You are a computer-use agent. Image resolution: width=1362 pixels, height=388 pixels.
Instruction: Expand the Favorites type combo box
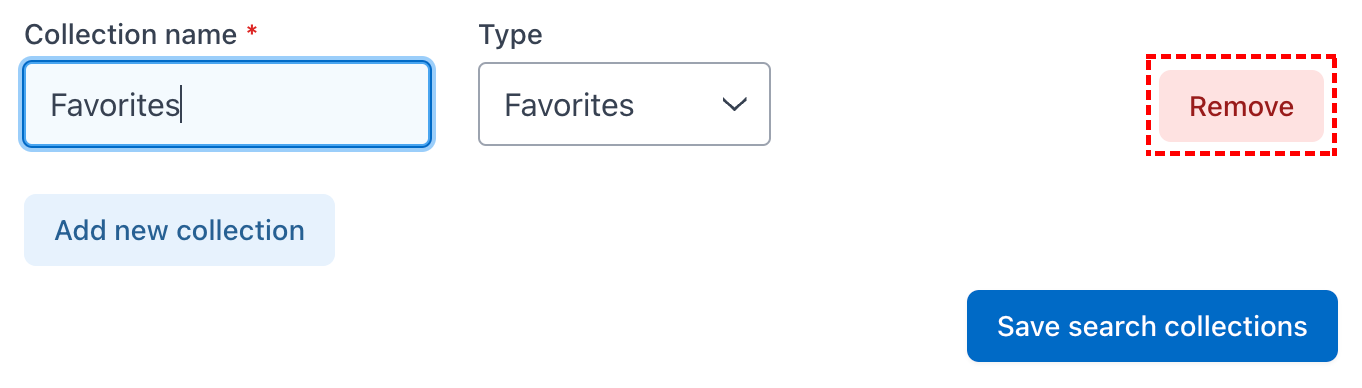(x=624, y=104)
